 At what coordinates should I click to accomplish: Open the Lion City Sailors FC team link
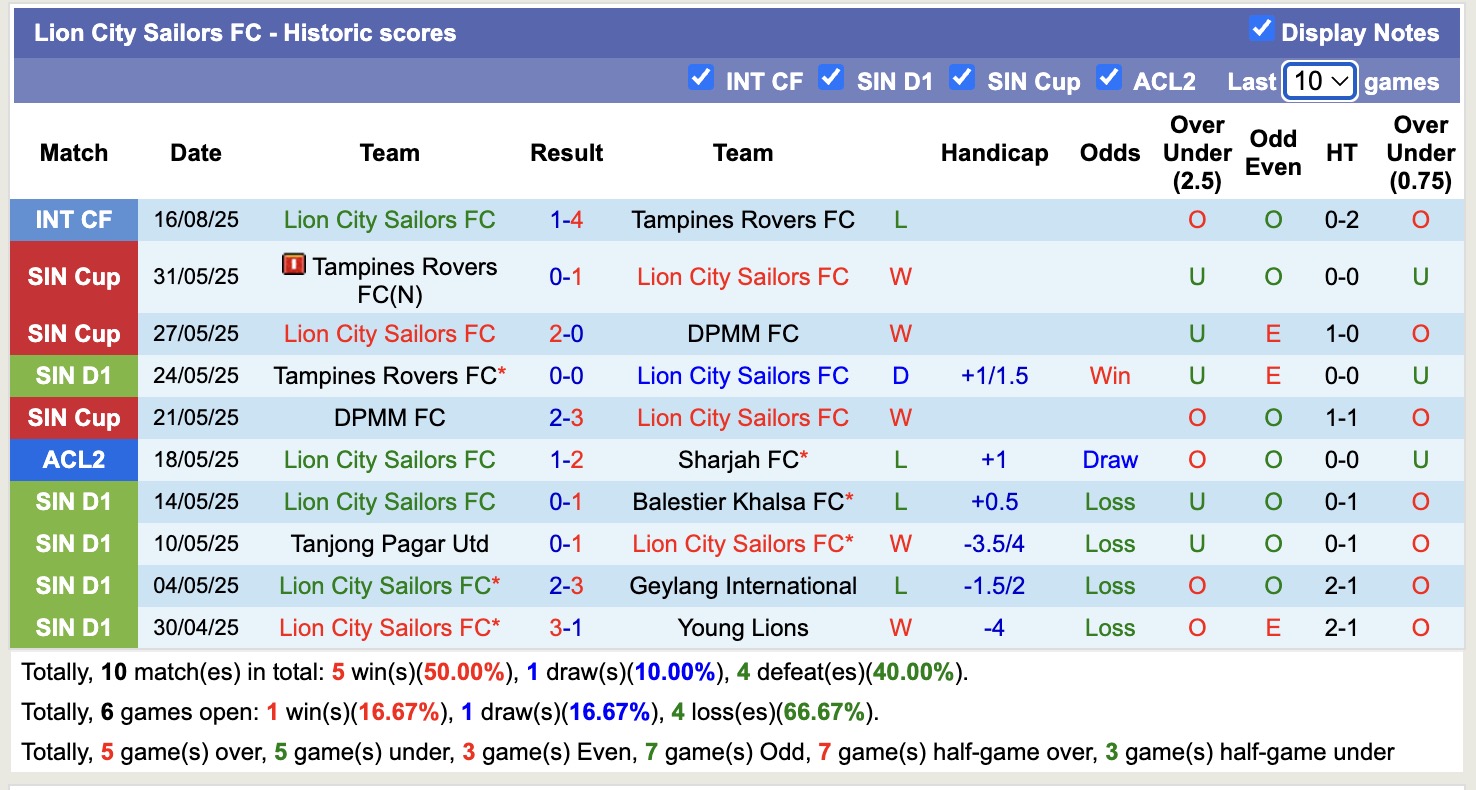point(389,219)
